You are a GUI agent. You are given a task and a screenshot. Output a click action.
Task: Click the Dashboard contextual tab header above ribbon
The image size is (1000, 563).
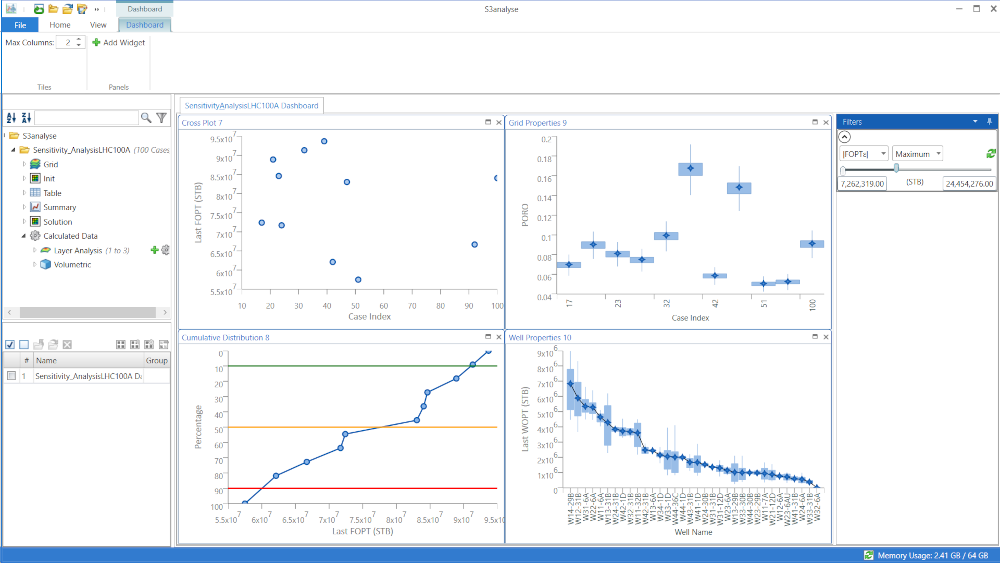point(145,9)
